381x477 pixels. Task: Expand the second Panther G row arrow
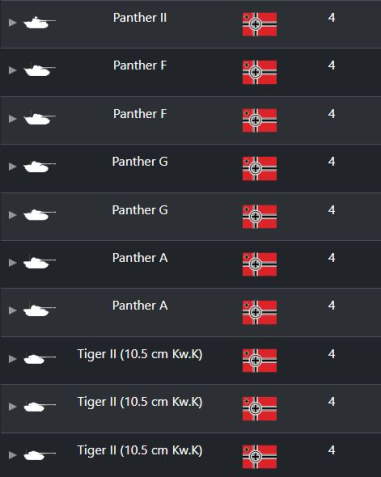point(12,215)
